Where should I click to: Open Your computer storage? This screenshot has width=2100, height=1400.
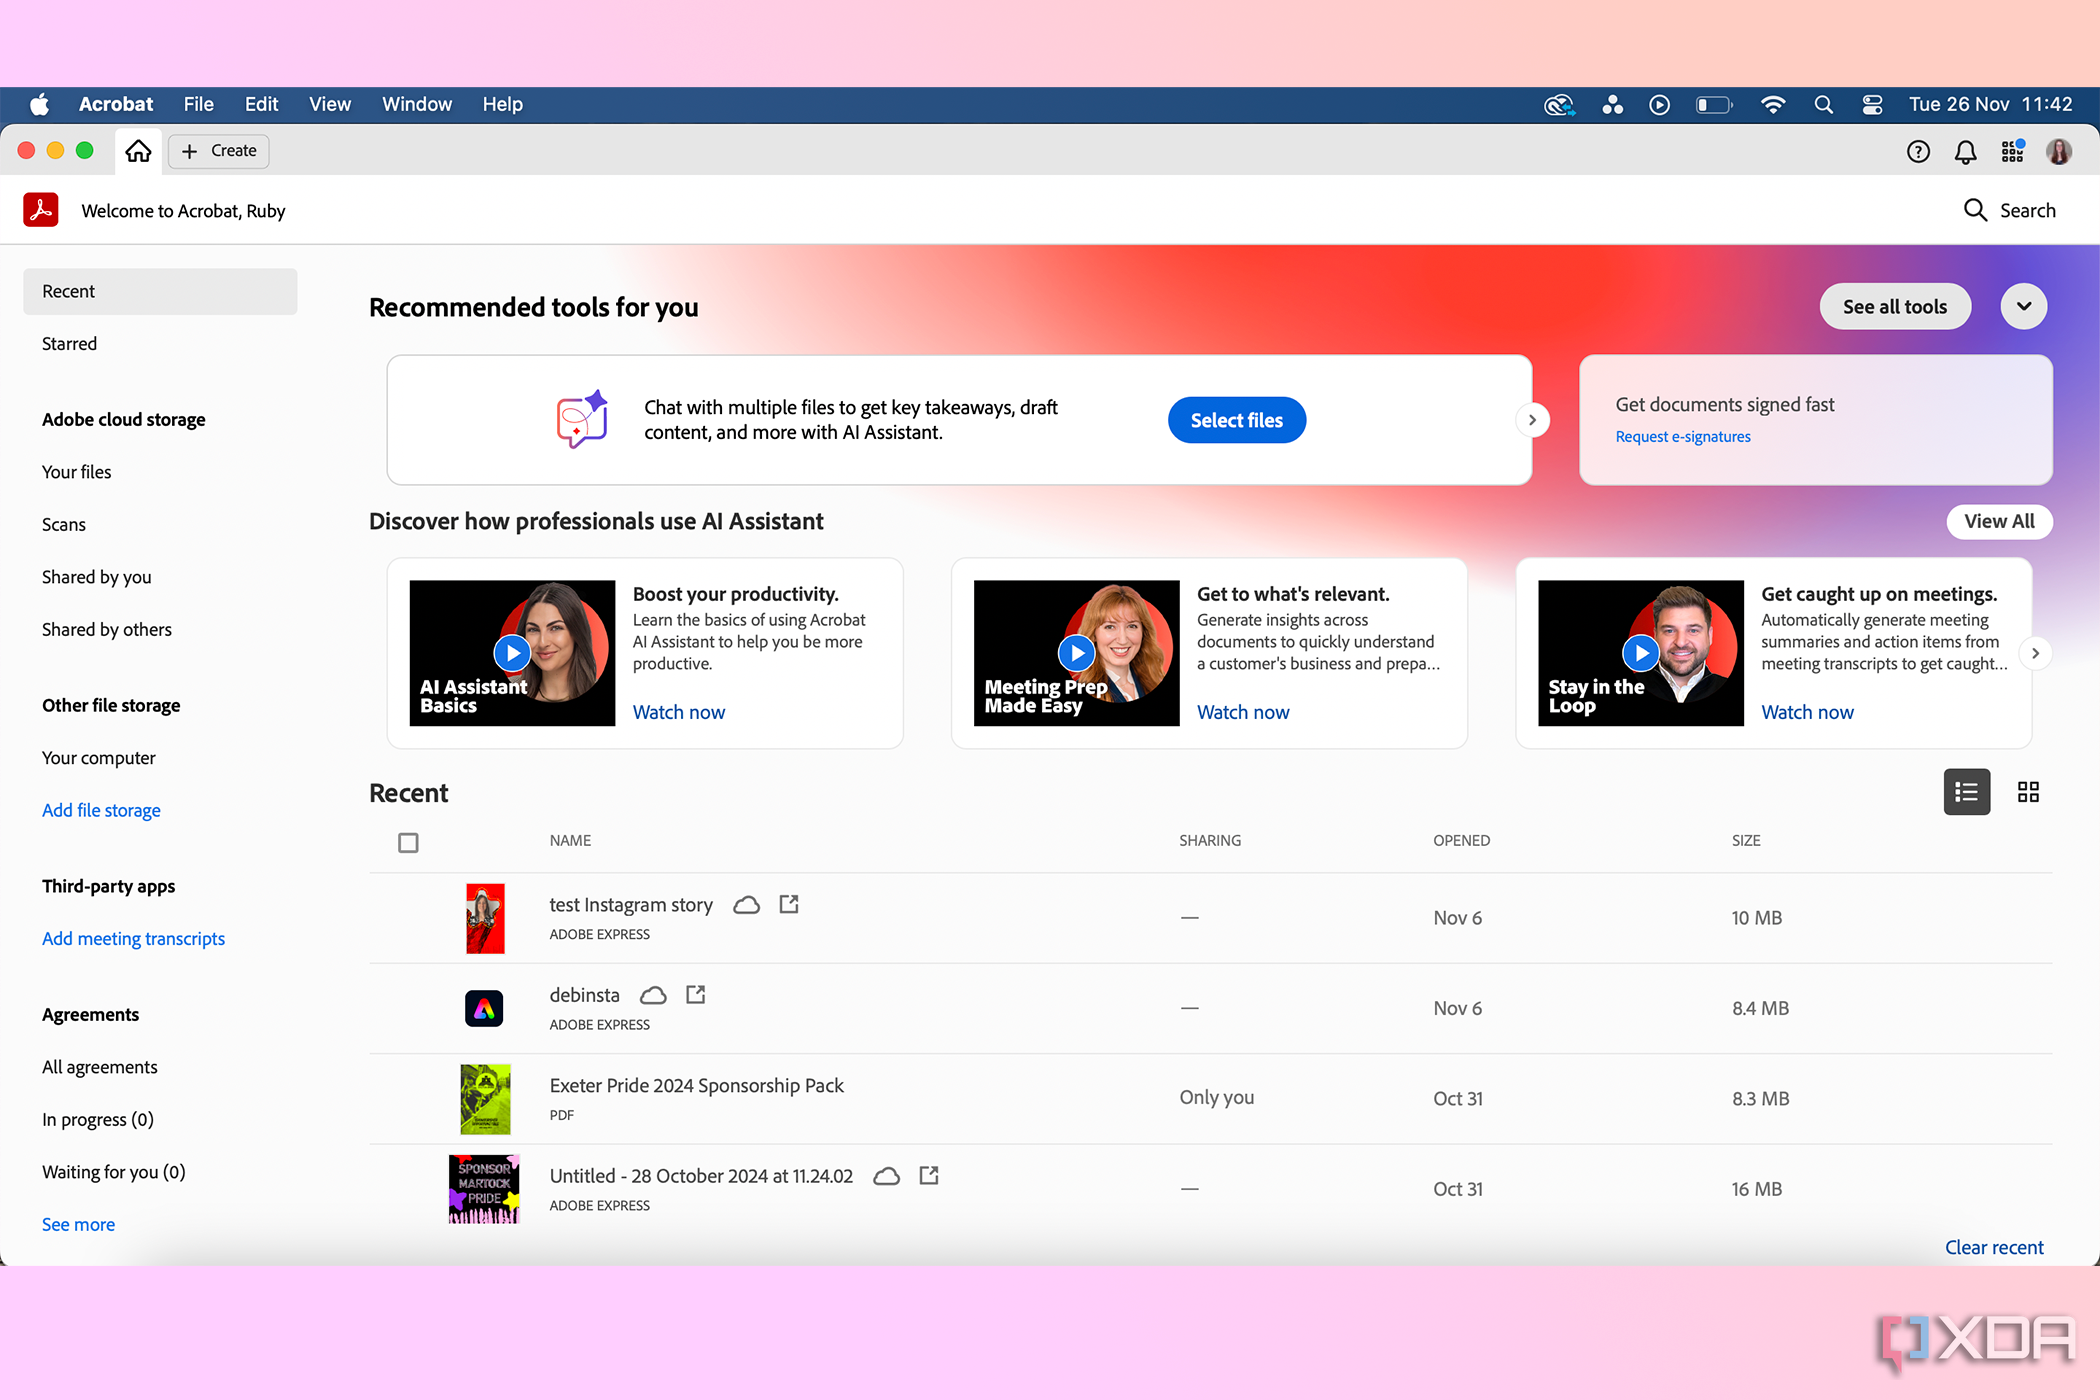point(98,758)
